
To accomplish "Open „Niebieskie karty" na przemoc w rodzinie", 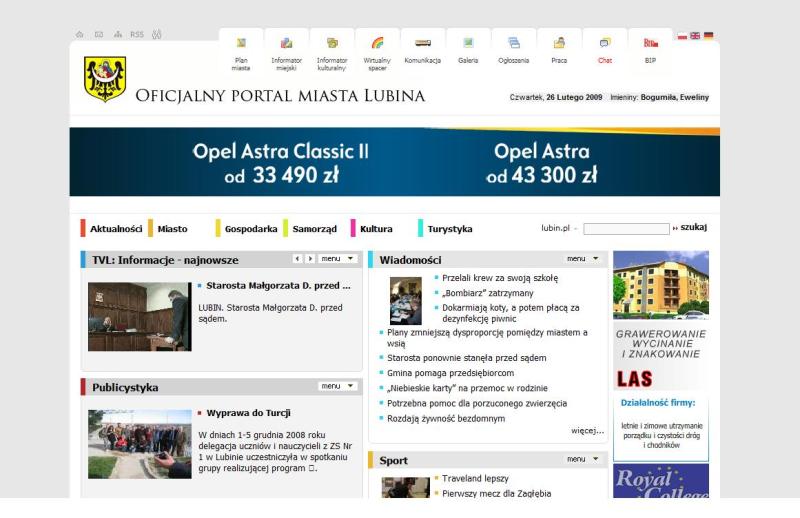I will coord(467,388).
